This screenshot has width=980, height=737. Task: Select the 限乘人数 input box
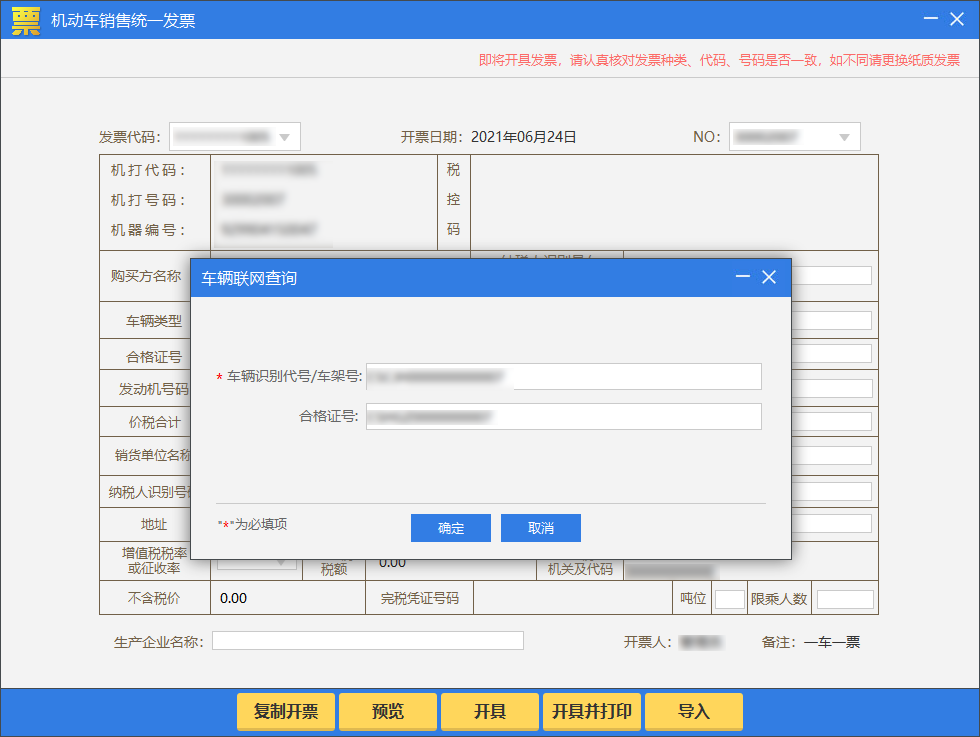845,599
